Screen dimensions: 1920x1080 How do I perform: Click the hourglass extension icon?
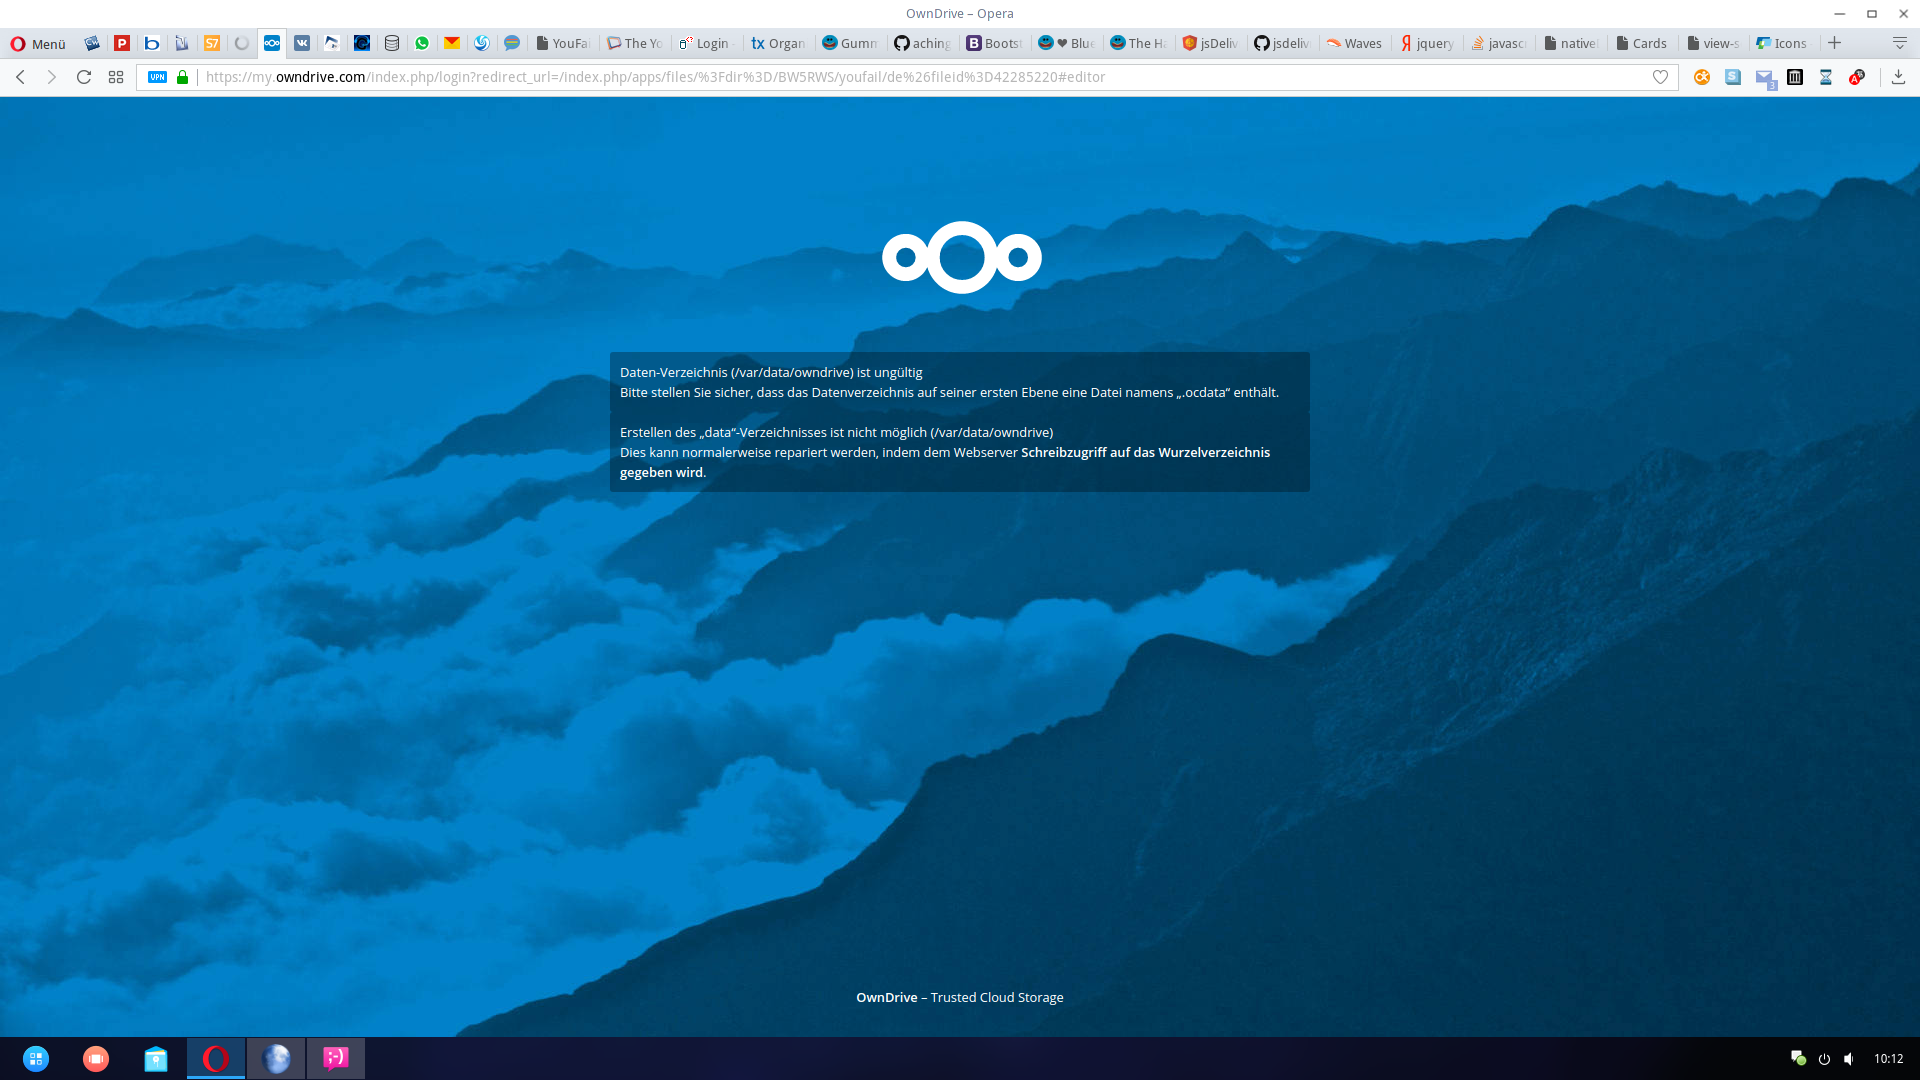coord(1826,77)
